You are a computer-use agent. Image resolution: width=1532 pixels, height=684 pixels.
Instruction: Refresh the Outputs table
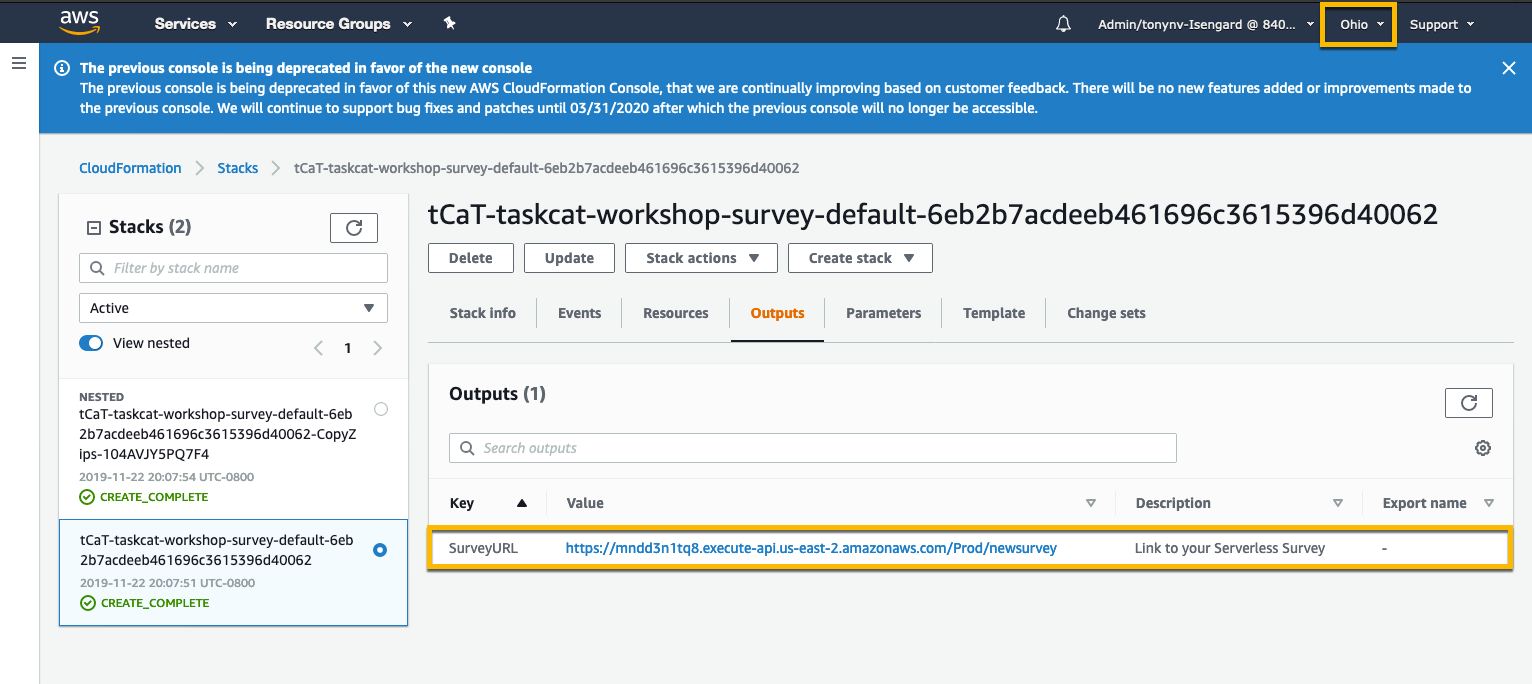(1469, 403)
